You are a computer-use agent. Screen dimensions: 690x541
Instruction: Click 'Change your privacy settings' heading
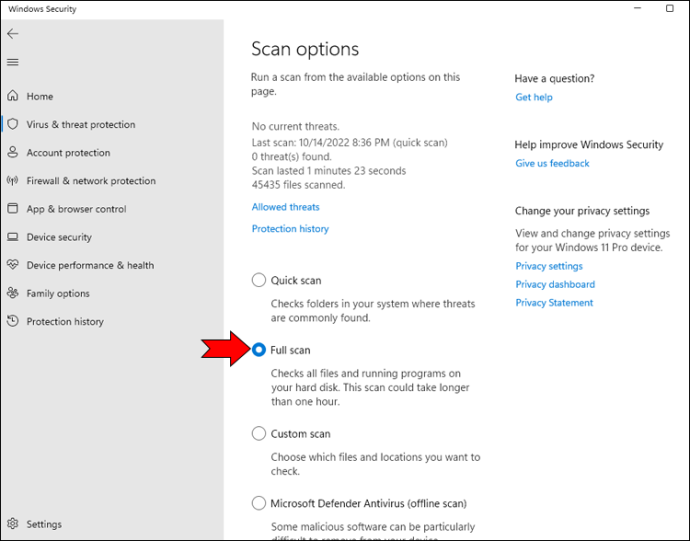tap(582, 211)
